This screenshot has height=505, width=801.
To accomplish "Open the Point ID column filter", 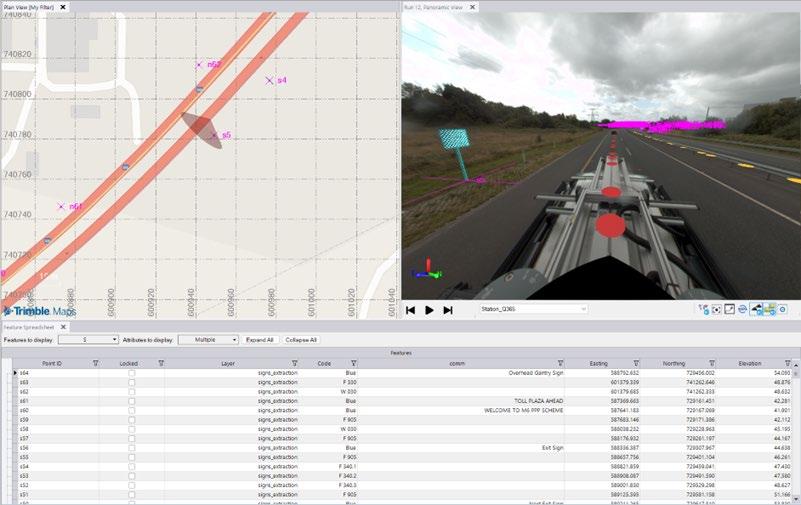I will 95,363.
